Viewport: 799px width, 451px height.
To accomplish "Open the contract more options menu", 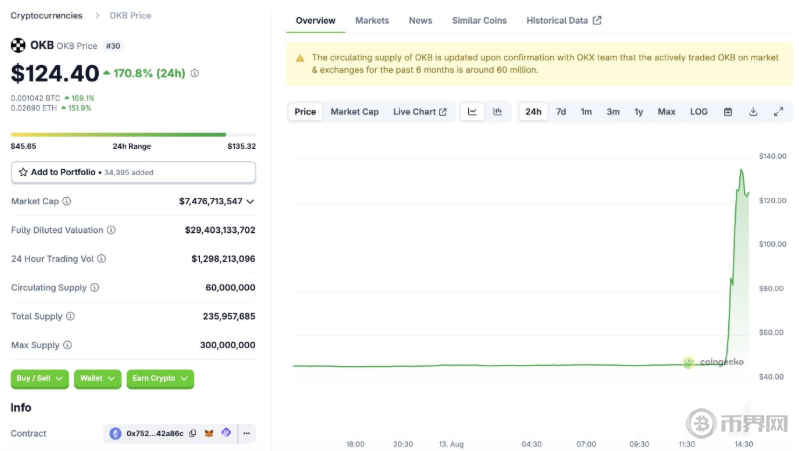I will pyautogui.click(x=246, y=434).
